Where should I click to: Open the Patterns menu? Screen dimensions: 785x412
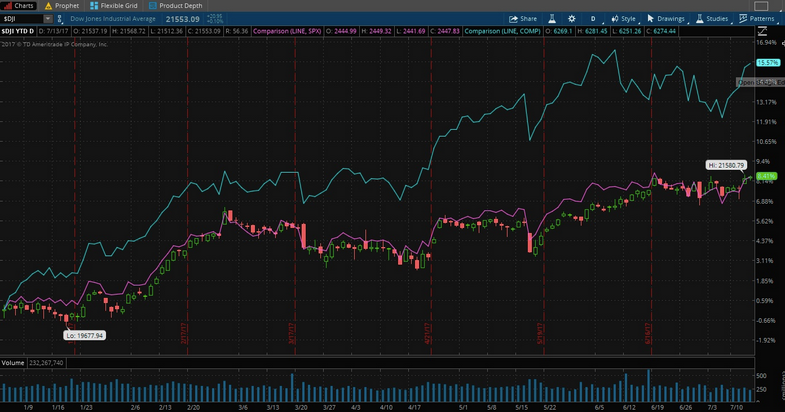[x=756, y=19]
